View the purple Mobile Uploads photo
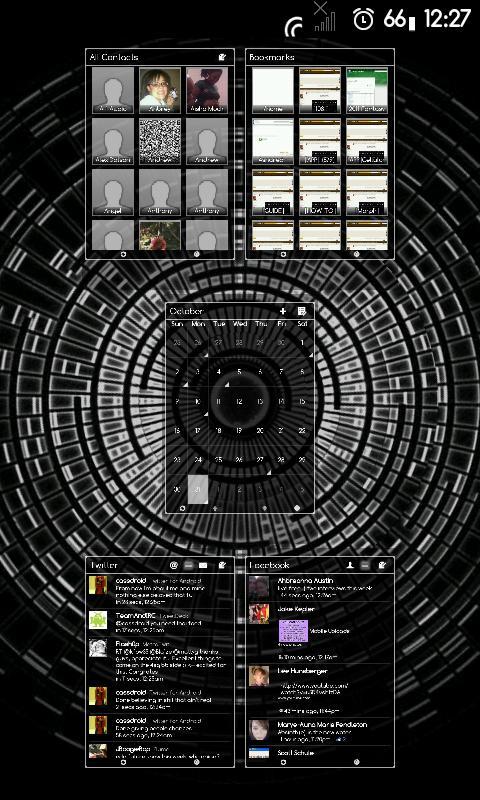The height and width of the screenshot is (800, 480). click(293, 631)
